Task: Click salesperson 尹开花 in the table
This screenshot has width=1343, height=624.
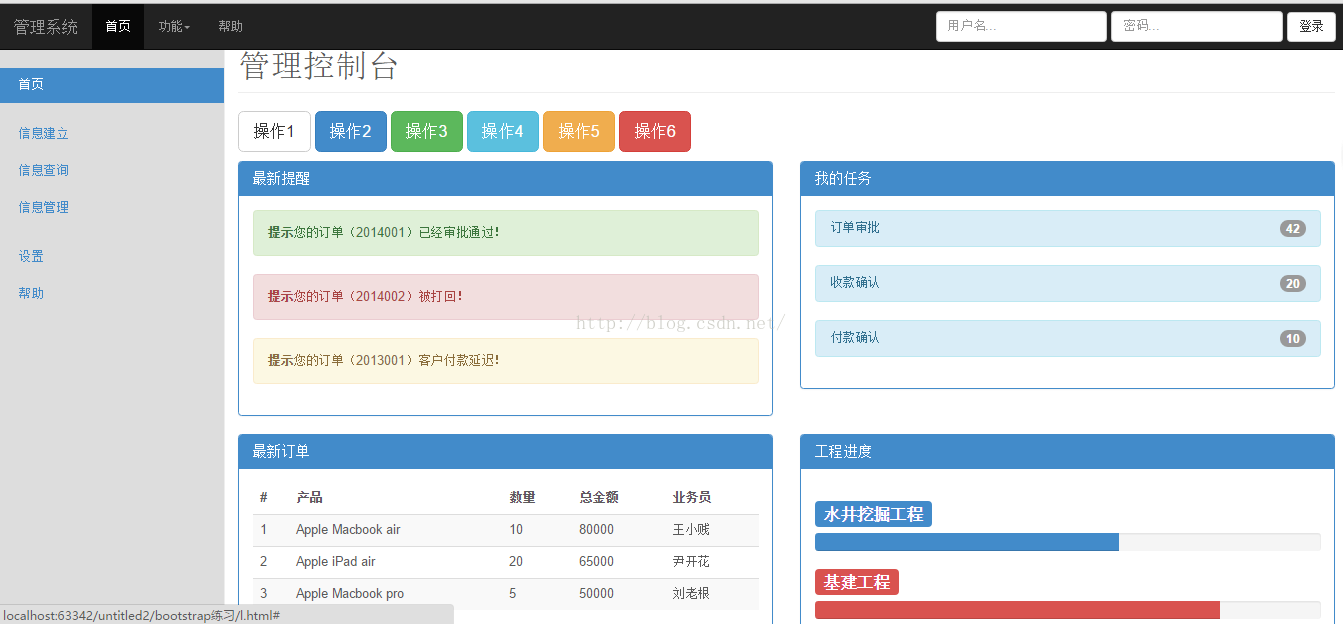Action: (691, 562)
